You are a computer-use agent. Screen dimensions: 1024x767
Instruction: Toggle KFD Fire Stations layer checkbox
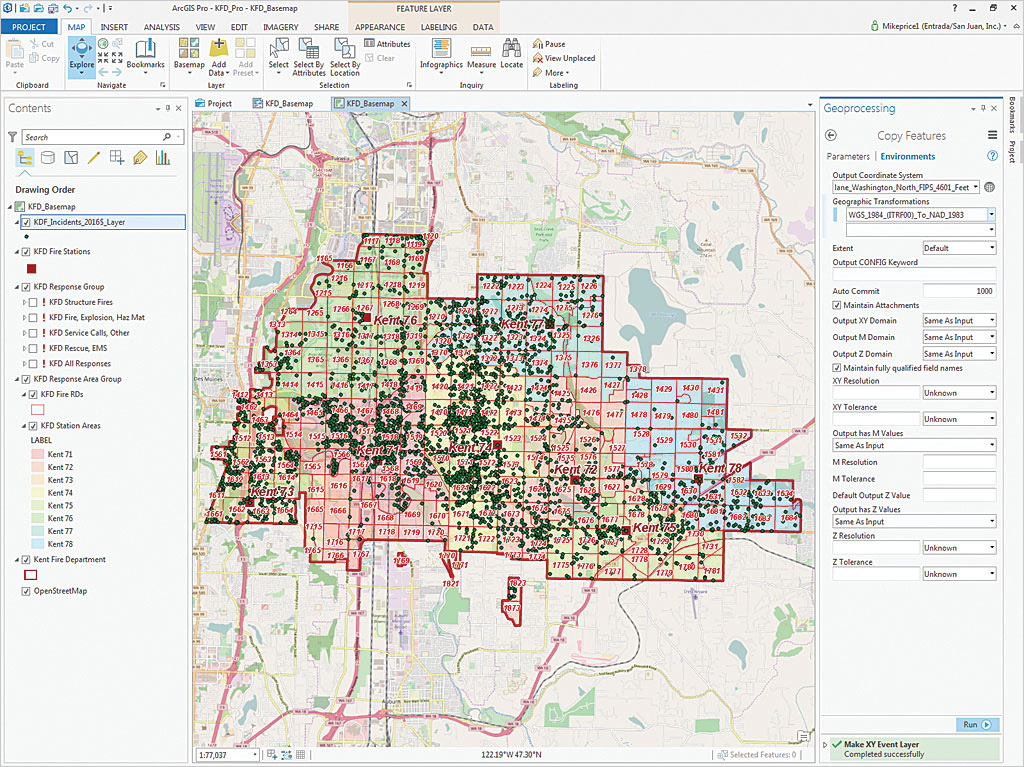26,252
